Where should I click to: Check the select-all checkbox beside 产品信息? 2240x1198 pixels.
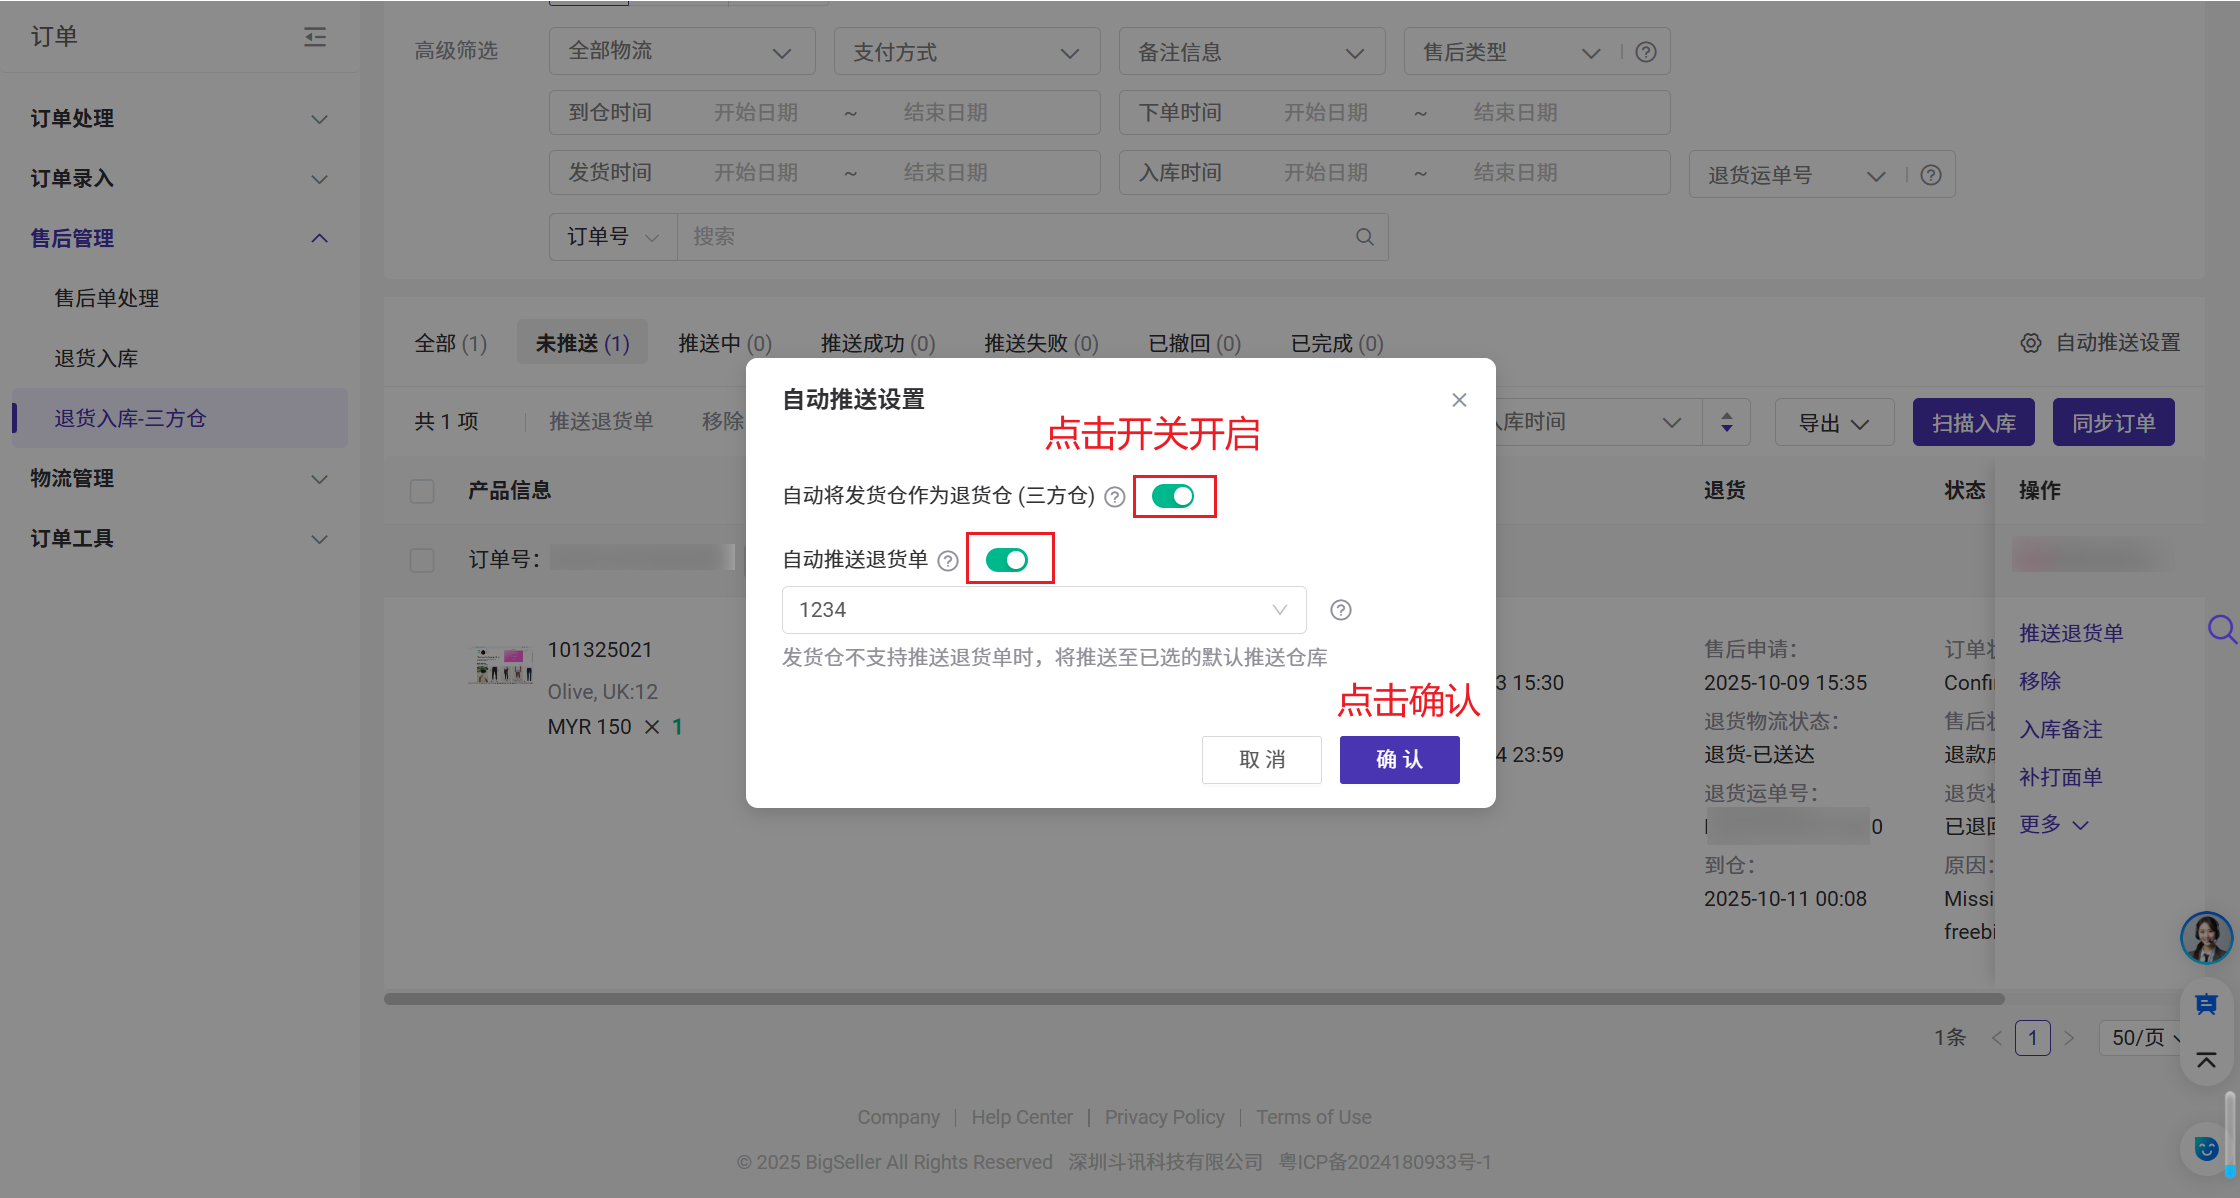pyautogui.click(x=422, y=491)
